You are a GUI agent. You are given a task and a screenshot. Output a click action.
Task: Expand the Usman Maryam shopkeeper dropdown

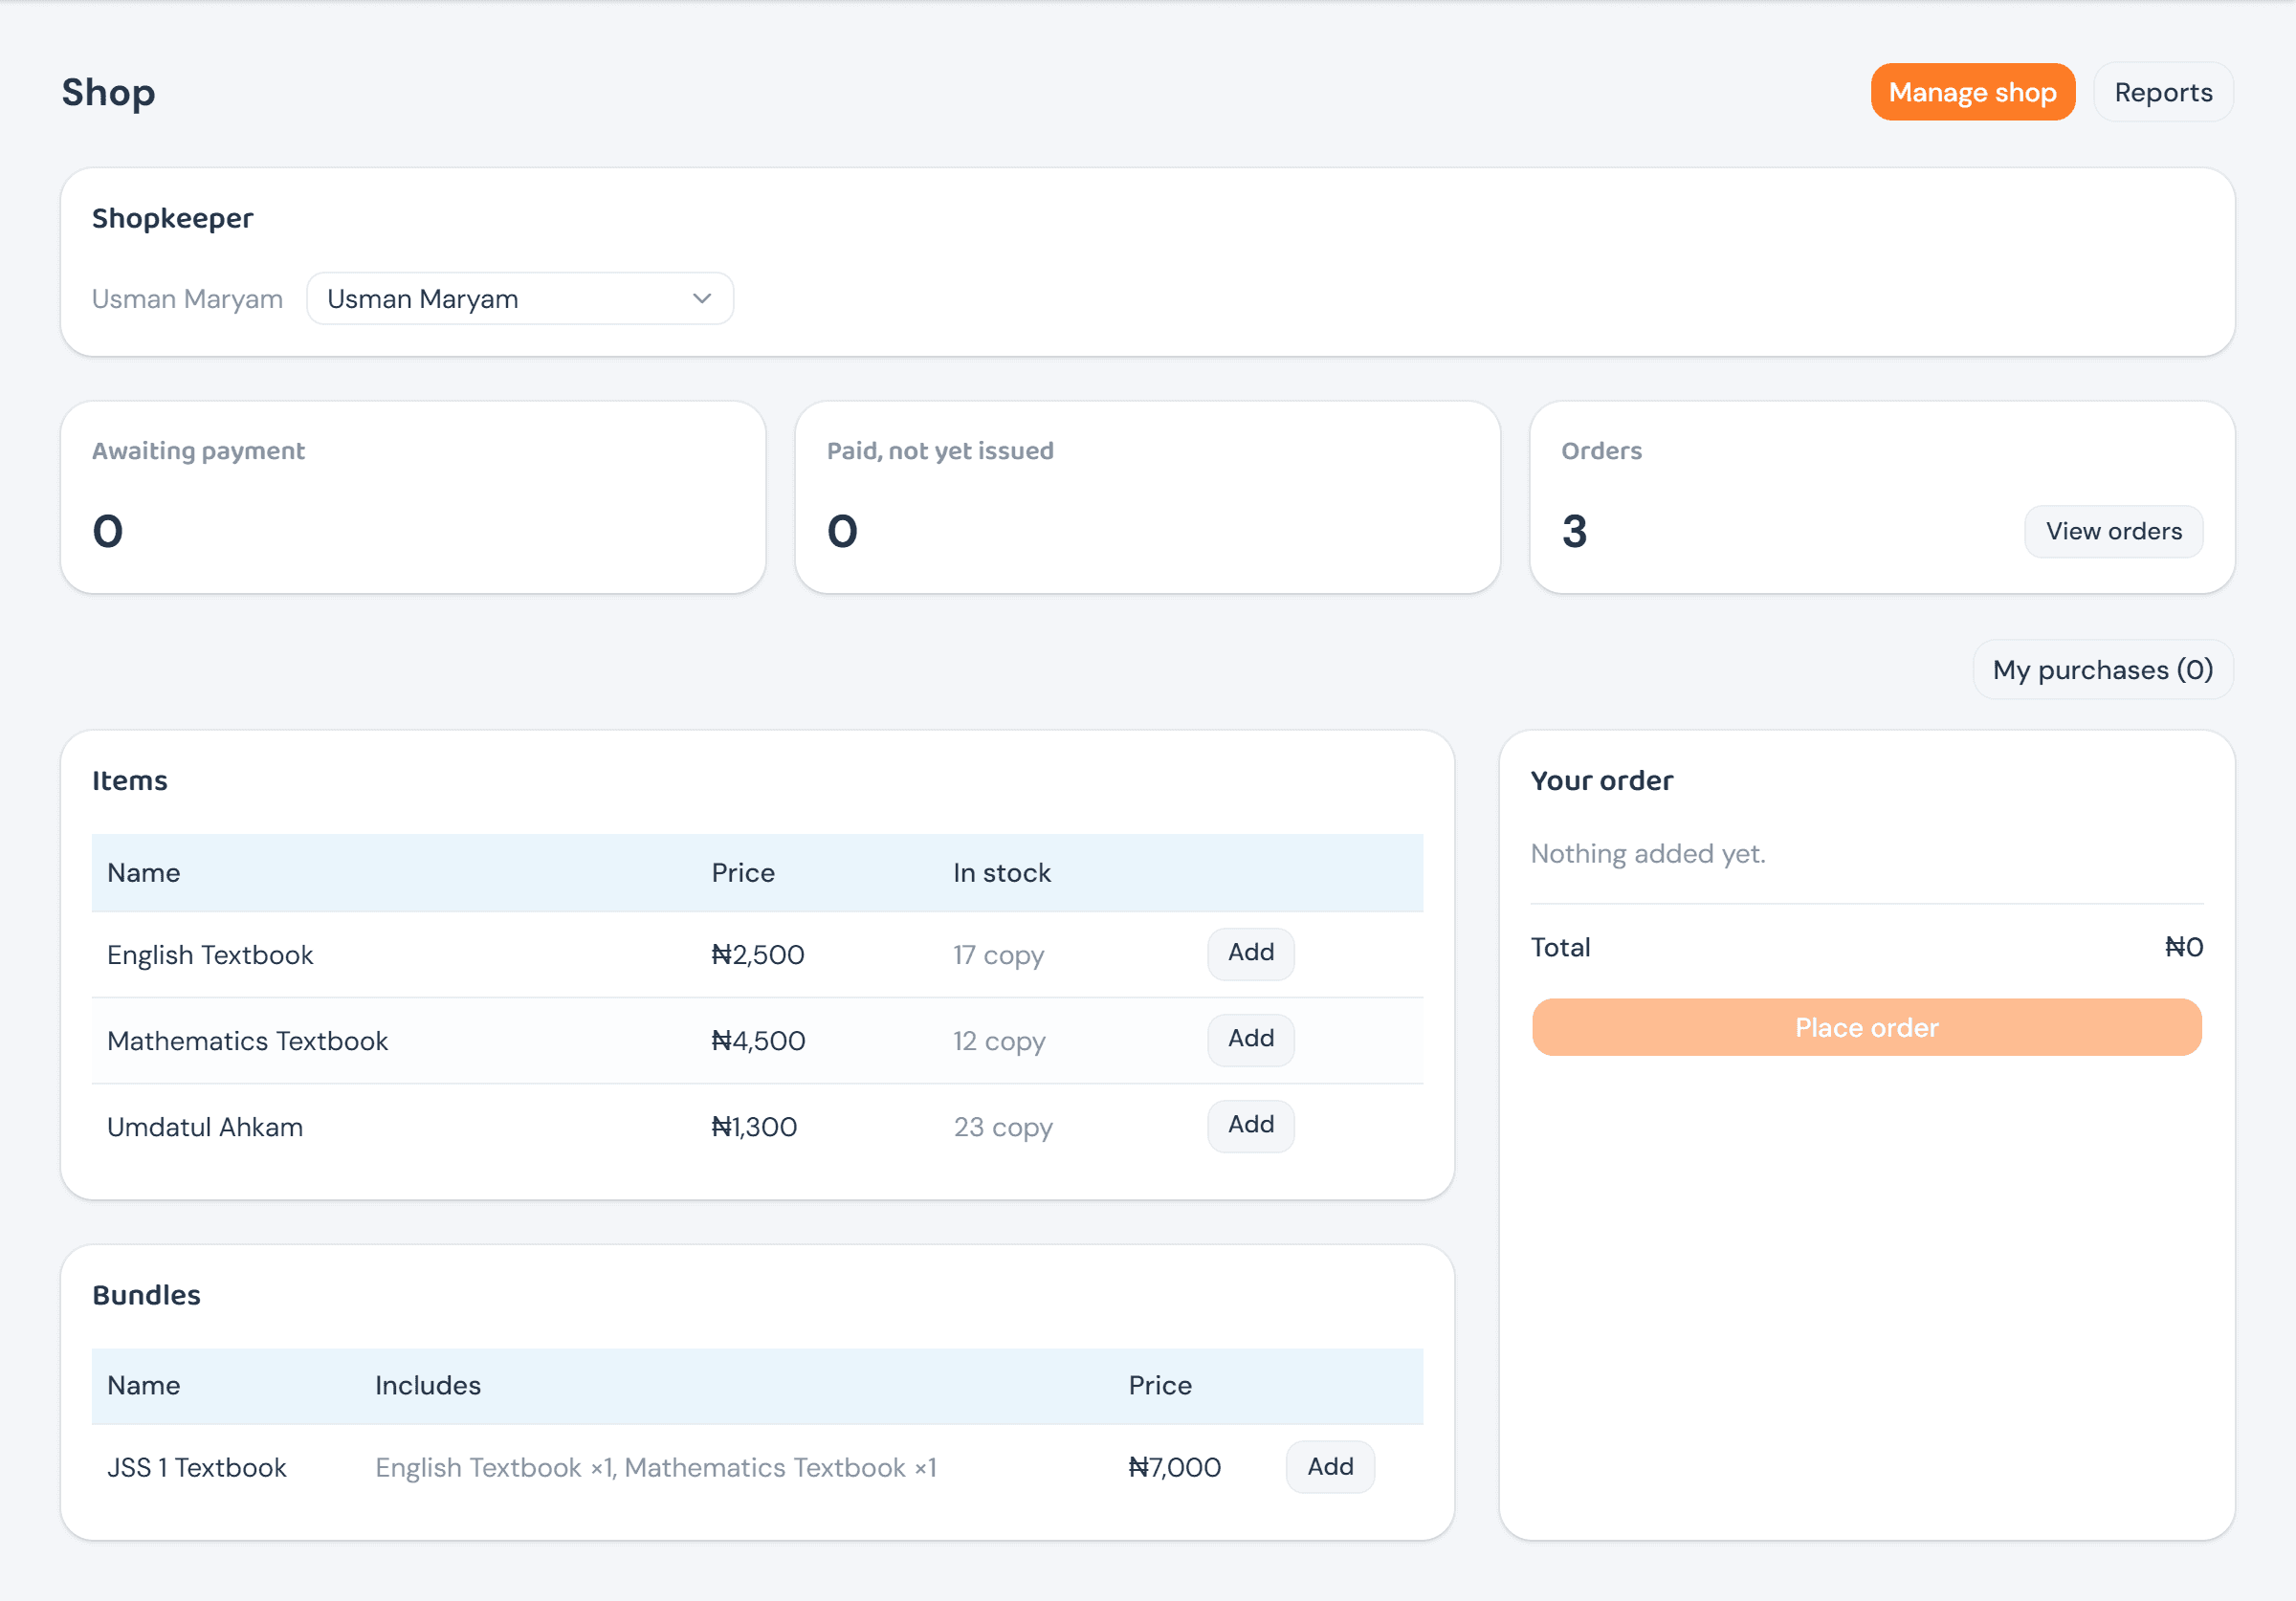[520, 298]
